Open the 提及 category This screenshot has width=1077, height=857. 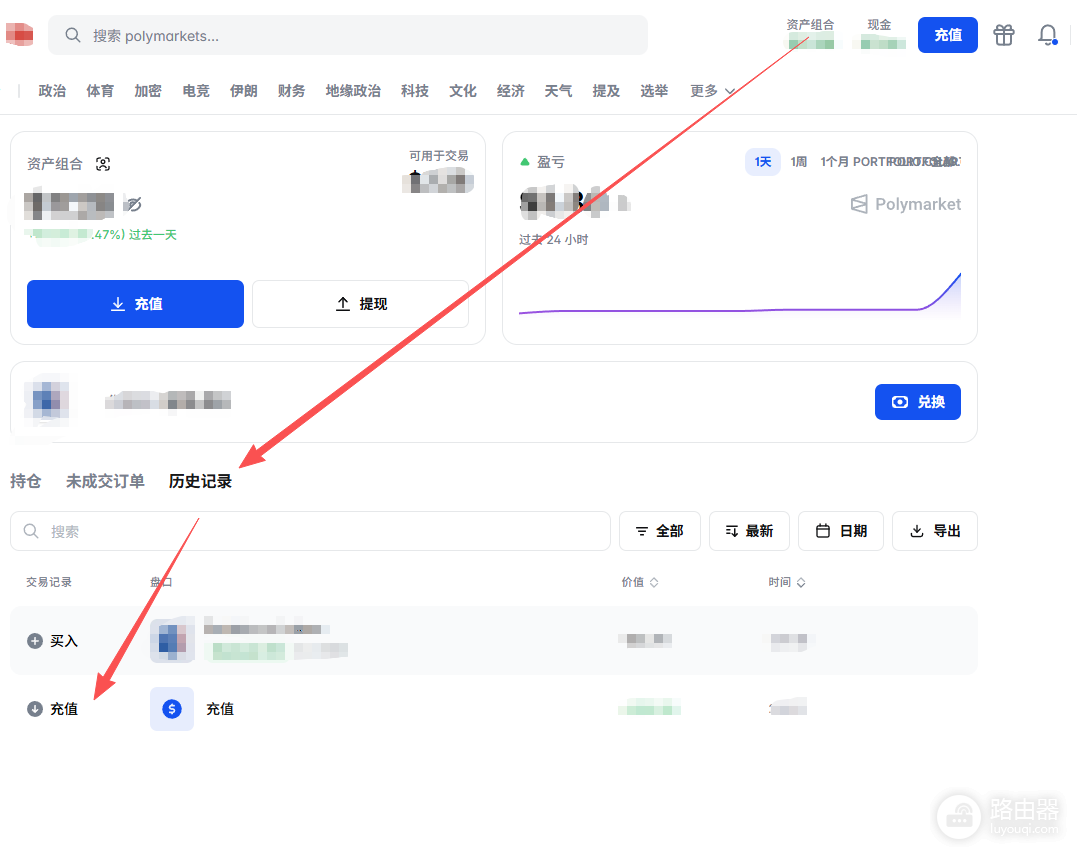click(x=606, y=91)
